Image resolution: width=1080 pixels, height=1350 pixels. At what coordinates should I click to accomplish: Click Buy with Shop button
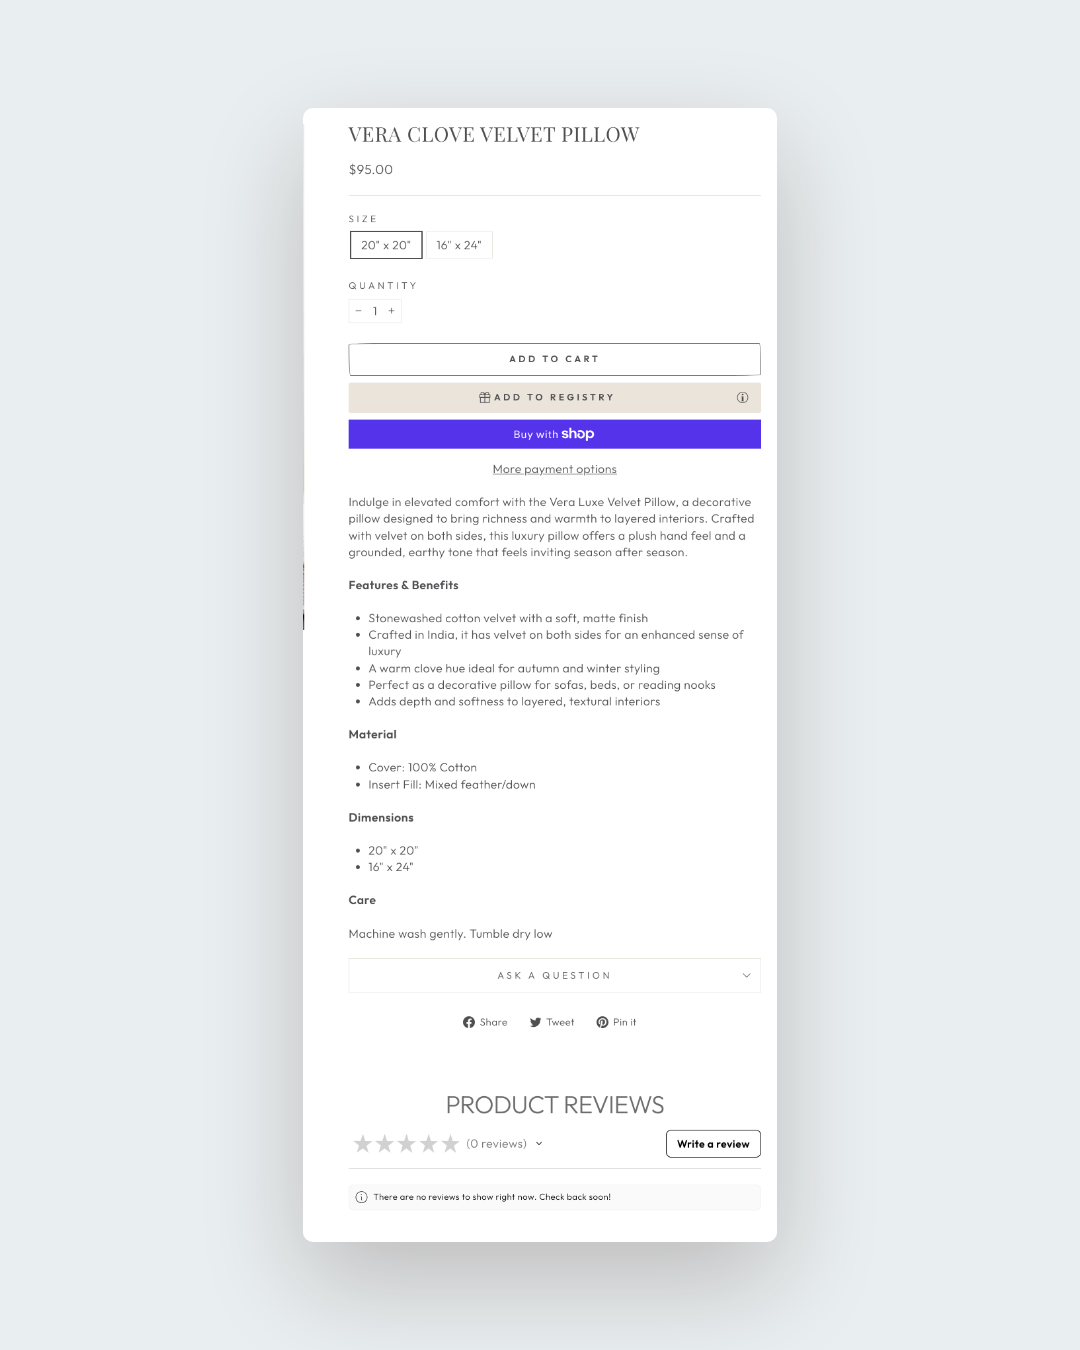554,434
